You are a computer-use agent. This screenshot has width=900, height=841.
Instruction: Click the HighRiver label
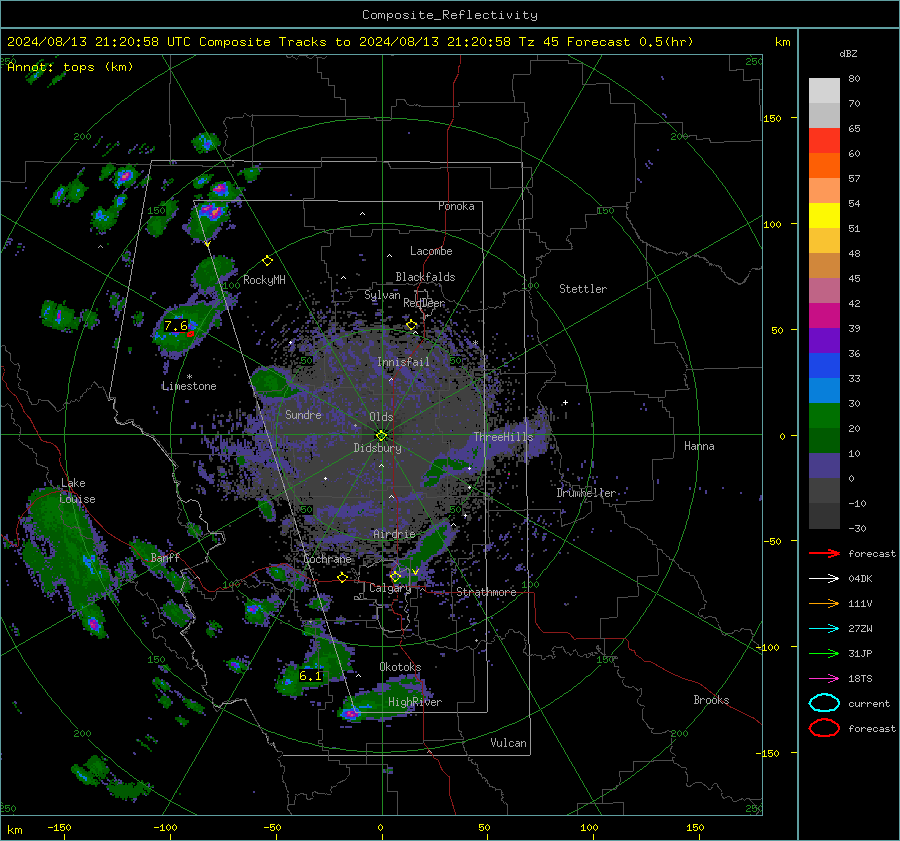[415, 702]
